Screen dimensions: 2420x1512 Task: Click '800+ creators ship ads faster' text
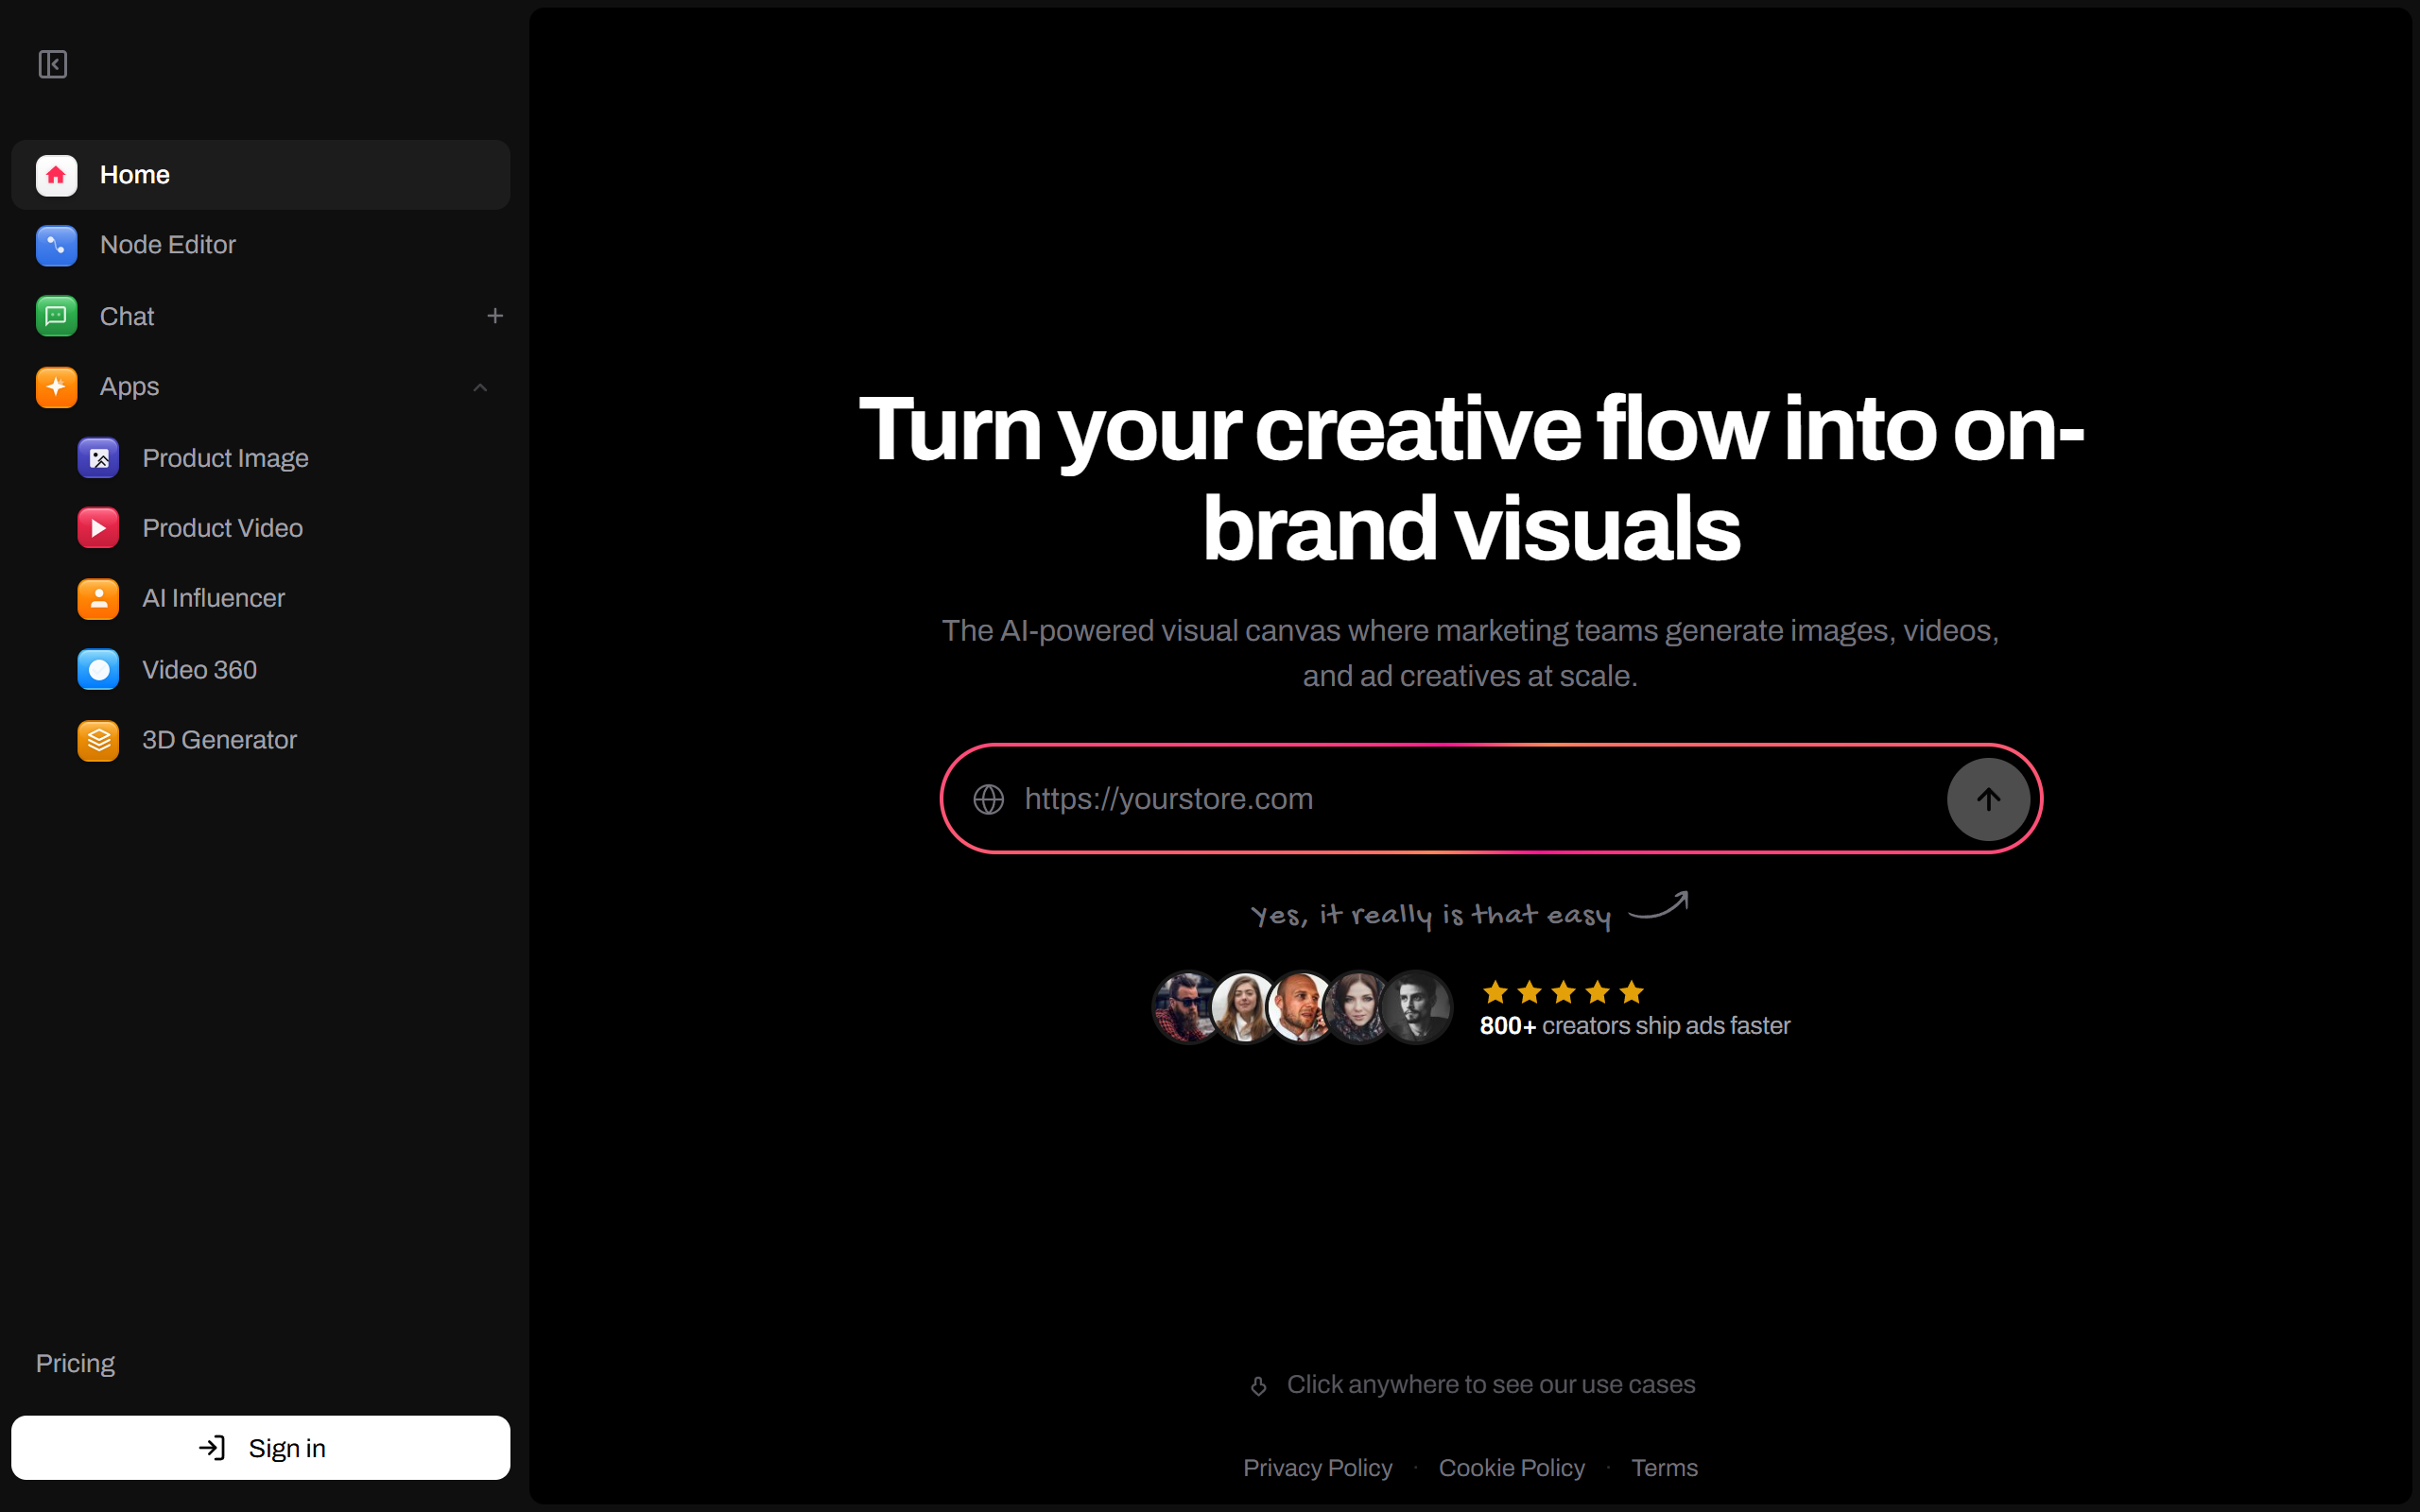pos(1635,1026)
